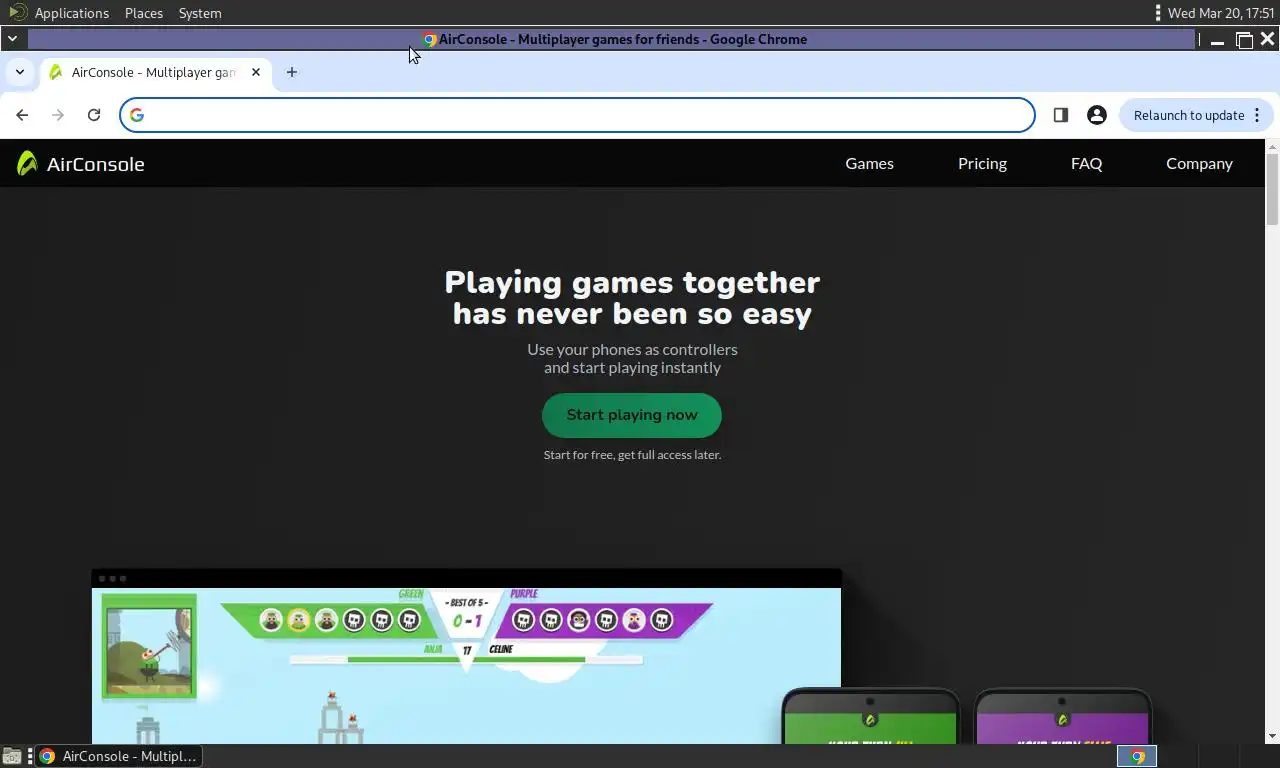Open the System menu
This screenshot has width=1280, height=768.
(200, 13)
